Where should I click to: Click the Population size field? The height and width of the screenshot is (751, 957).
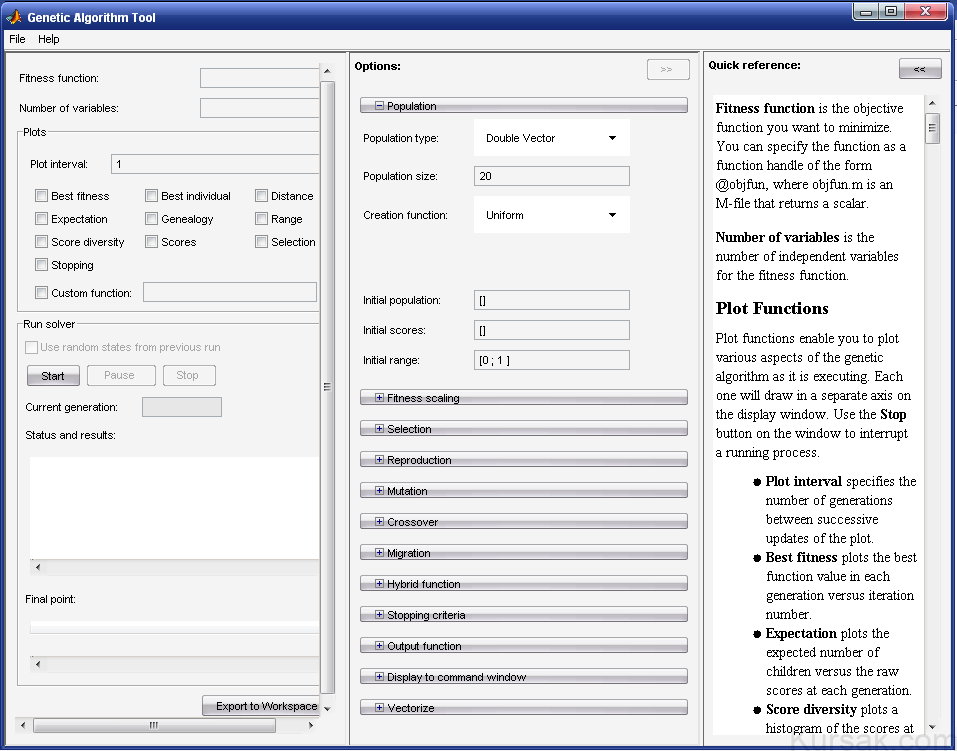[552, 176]
